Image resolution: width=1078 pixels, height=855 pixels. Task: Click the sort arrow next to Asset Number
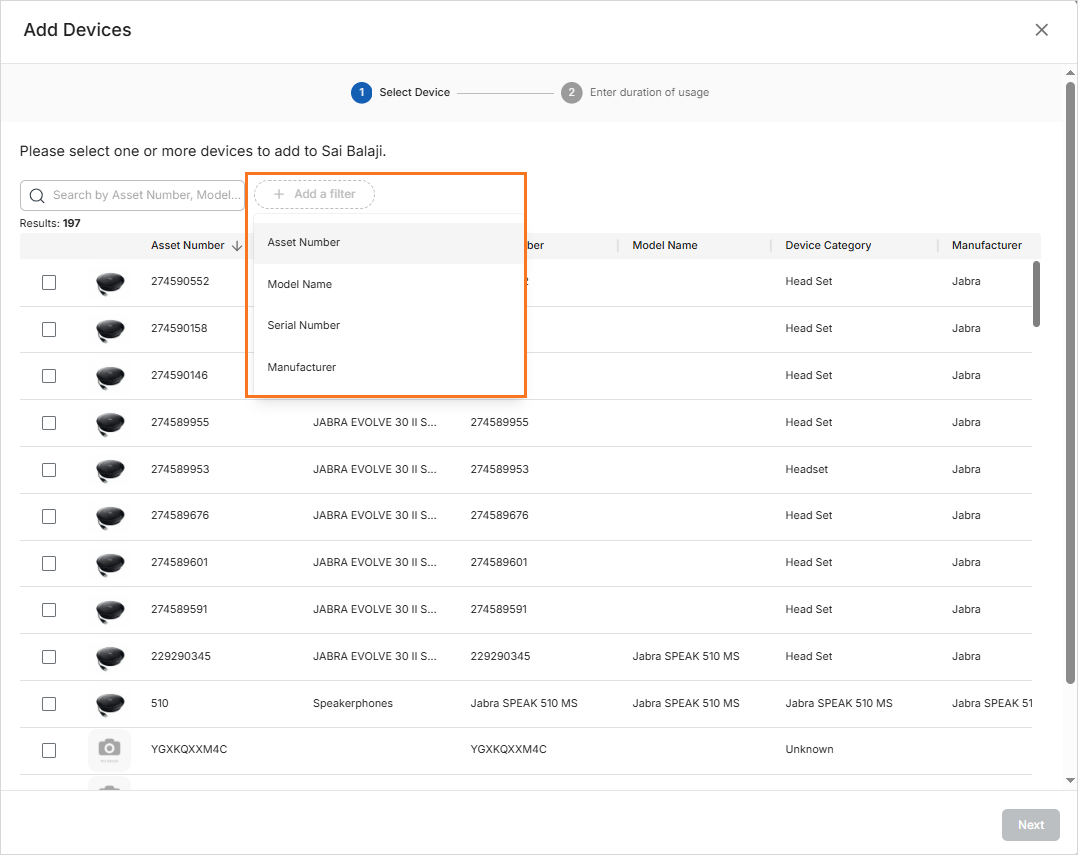(237, 246)
